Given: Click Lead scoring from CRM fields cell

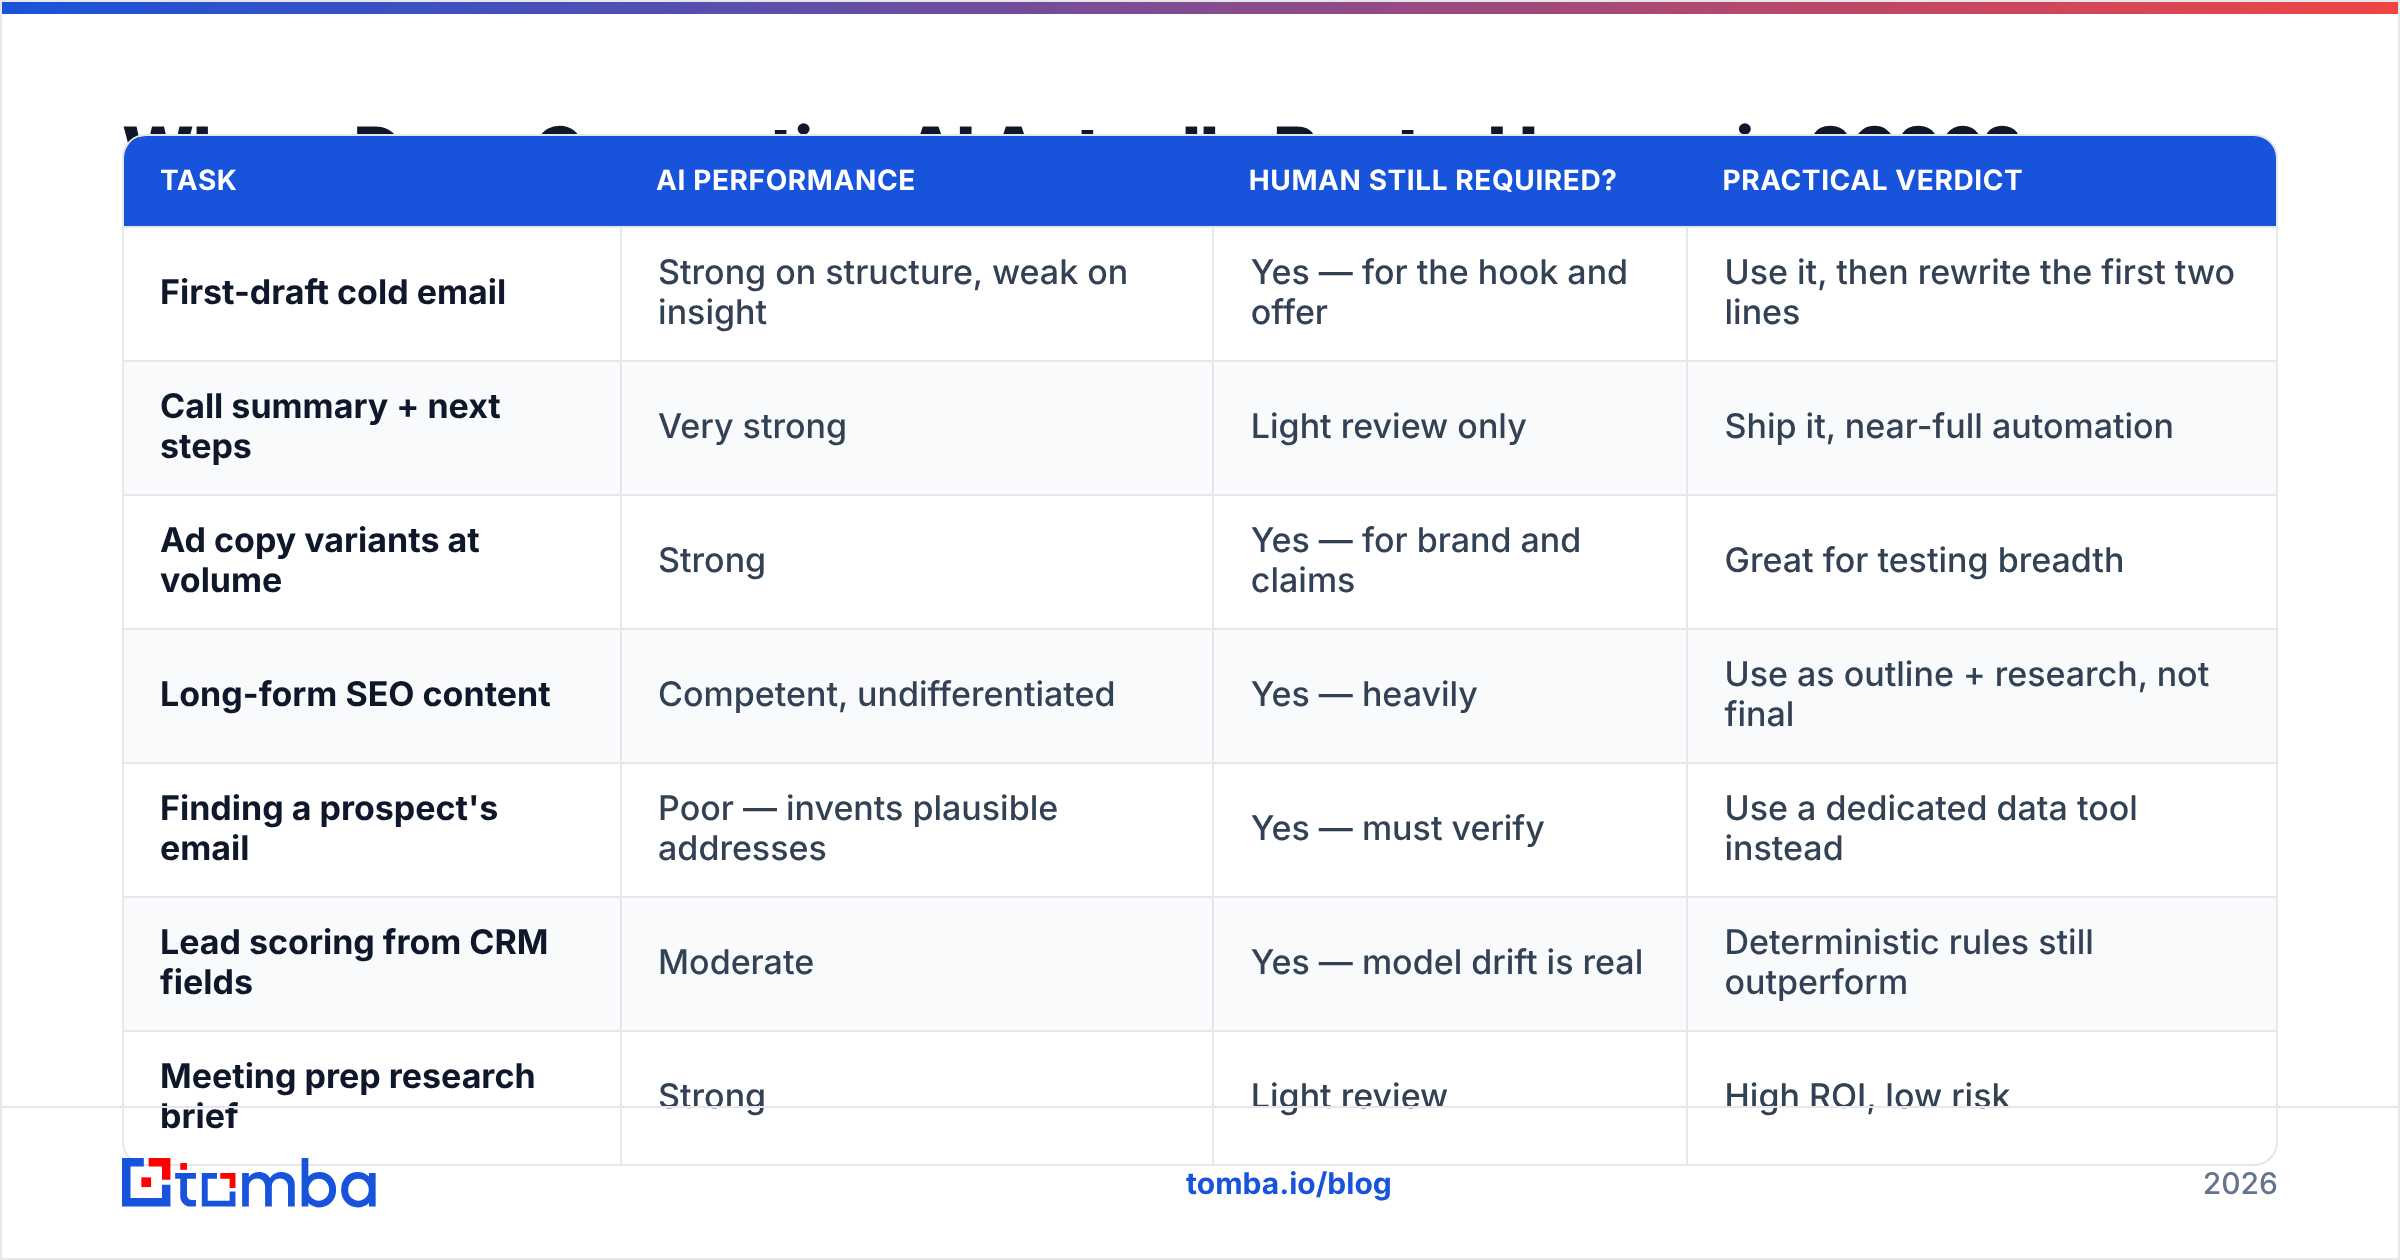Looking at the screenshot, I should pyautogui.click(x=372, y=964).
